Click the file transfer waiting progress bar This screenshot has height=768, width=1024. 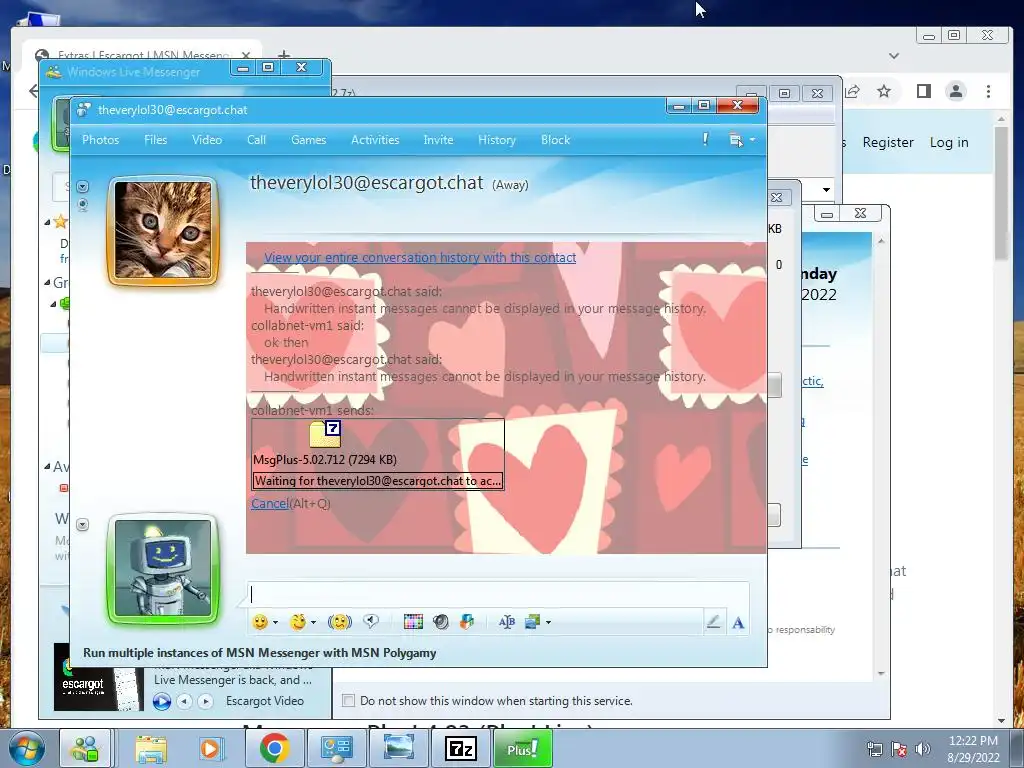377,481
